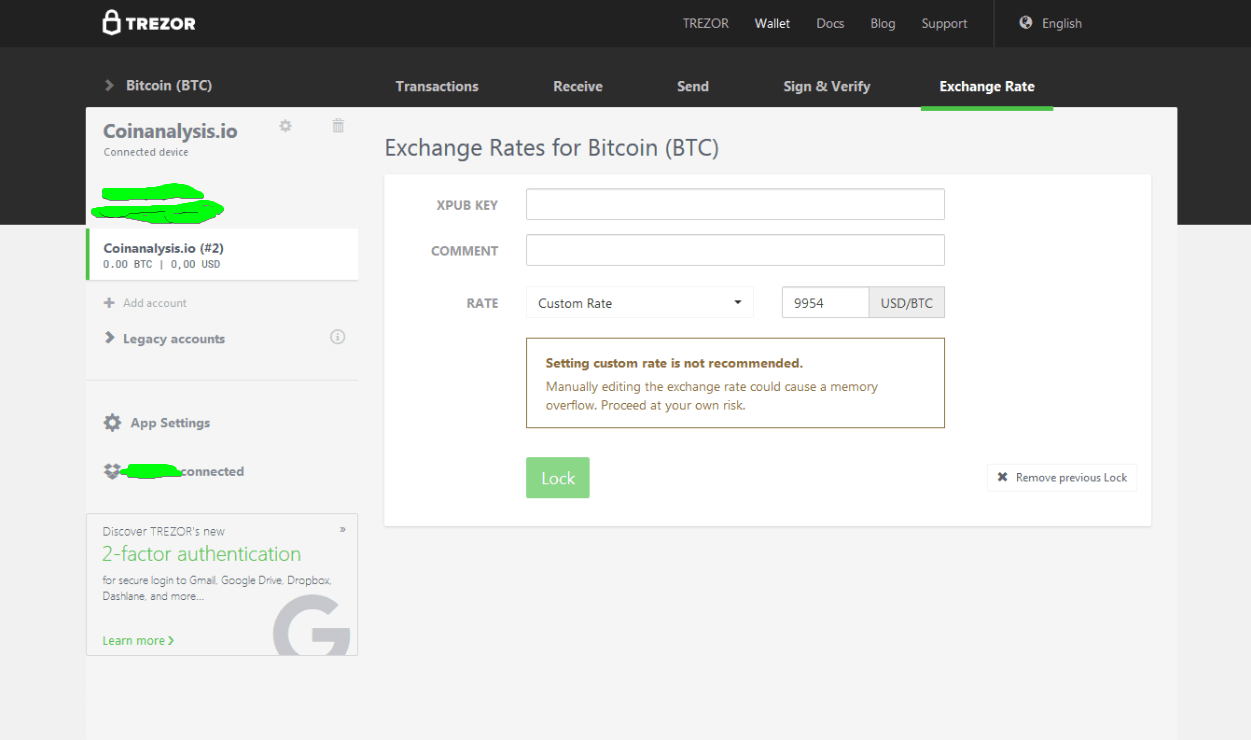Screen dimensions: 1251x740
Task: Click the globe icon next to English
Action: pos(1023,22)
